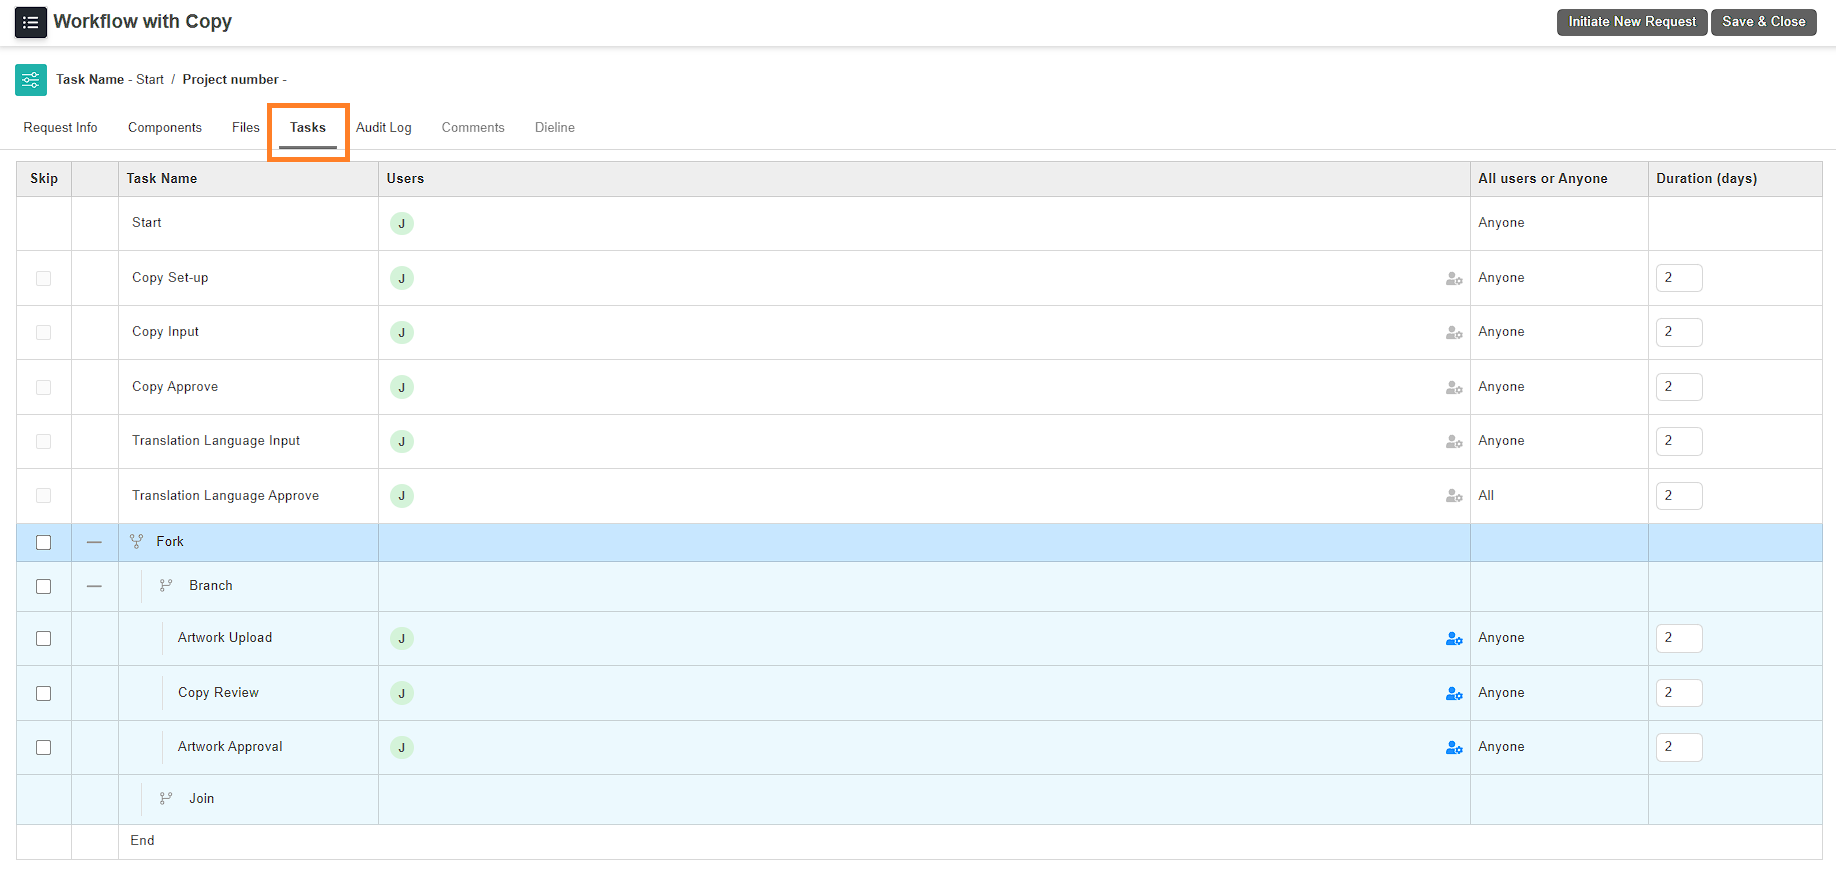Viewport: 1836px width, 876px height.
Task: Open blue user settings icon for Copy Review
Action: pyautogui.click(x=1454, y=694)
